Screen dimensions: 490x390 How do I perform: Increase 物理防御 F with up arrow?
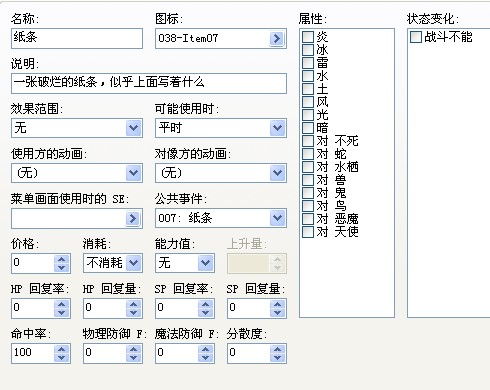click(x=134, y=349)
